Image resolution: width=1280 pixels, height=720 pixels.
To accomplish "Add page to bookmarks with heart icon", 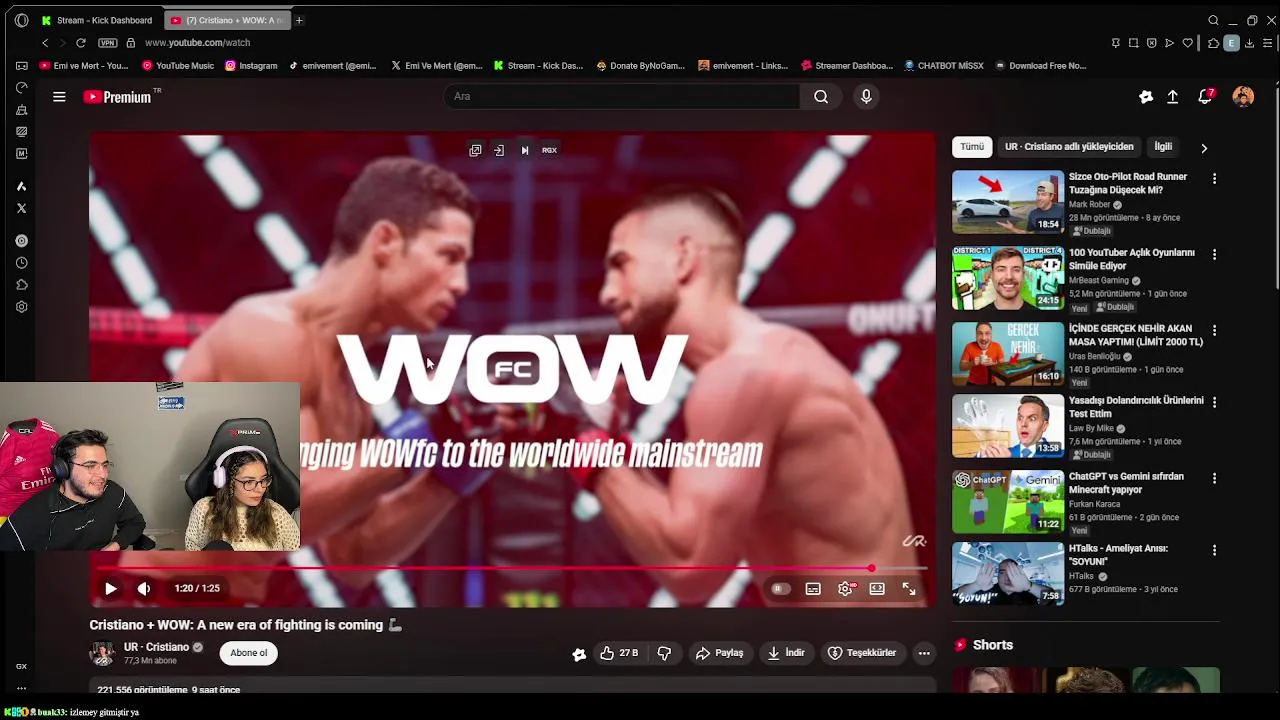I will (1188, 43).
